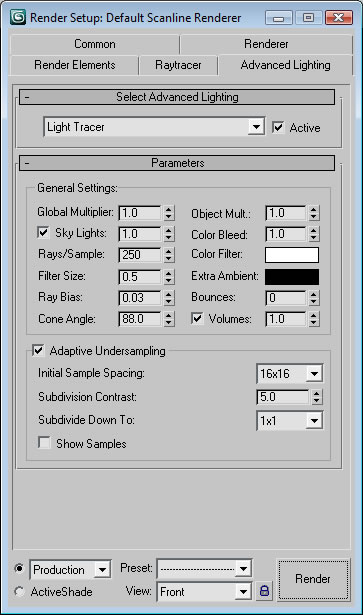Open the Light Tracer plugin dropdown
363x615 pixels.
(154, 127)
